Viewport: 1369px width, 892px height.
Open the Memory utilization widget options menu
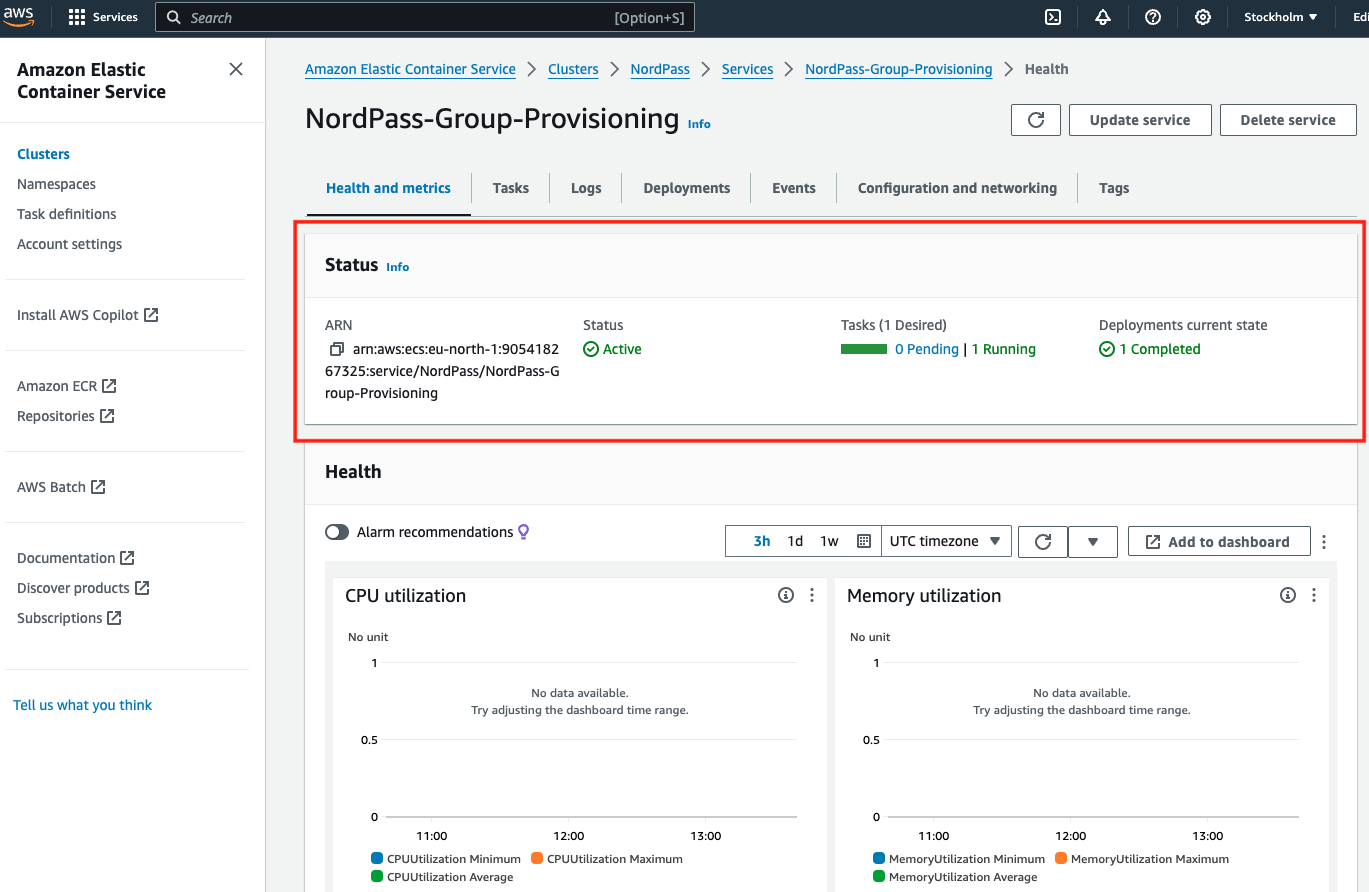tap(1314, 595)
